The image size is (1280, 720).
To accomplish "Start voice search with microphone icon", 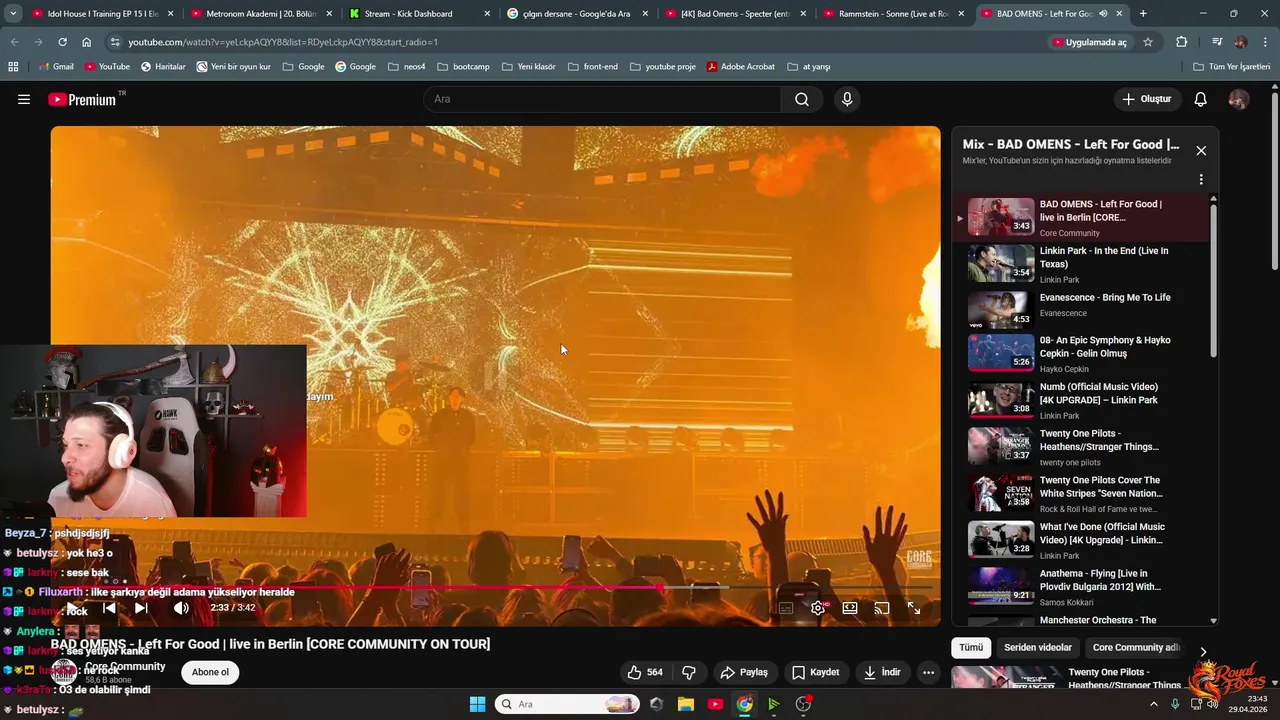I will point(847,99).
